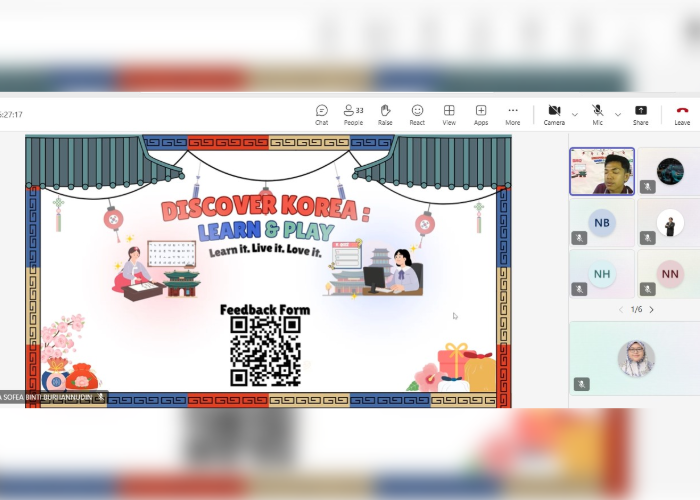
Task: Open the Apps panel
Action: 481,114
